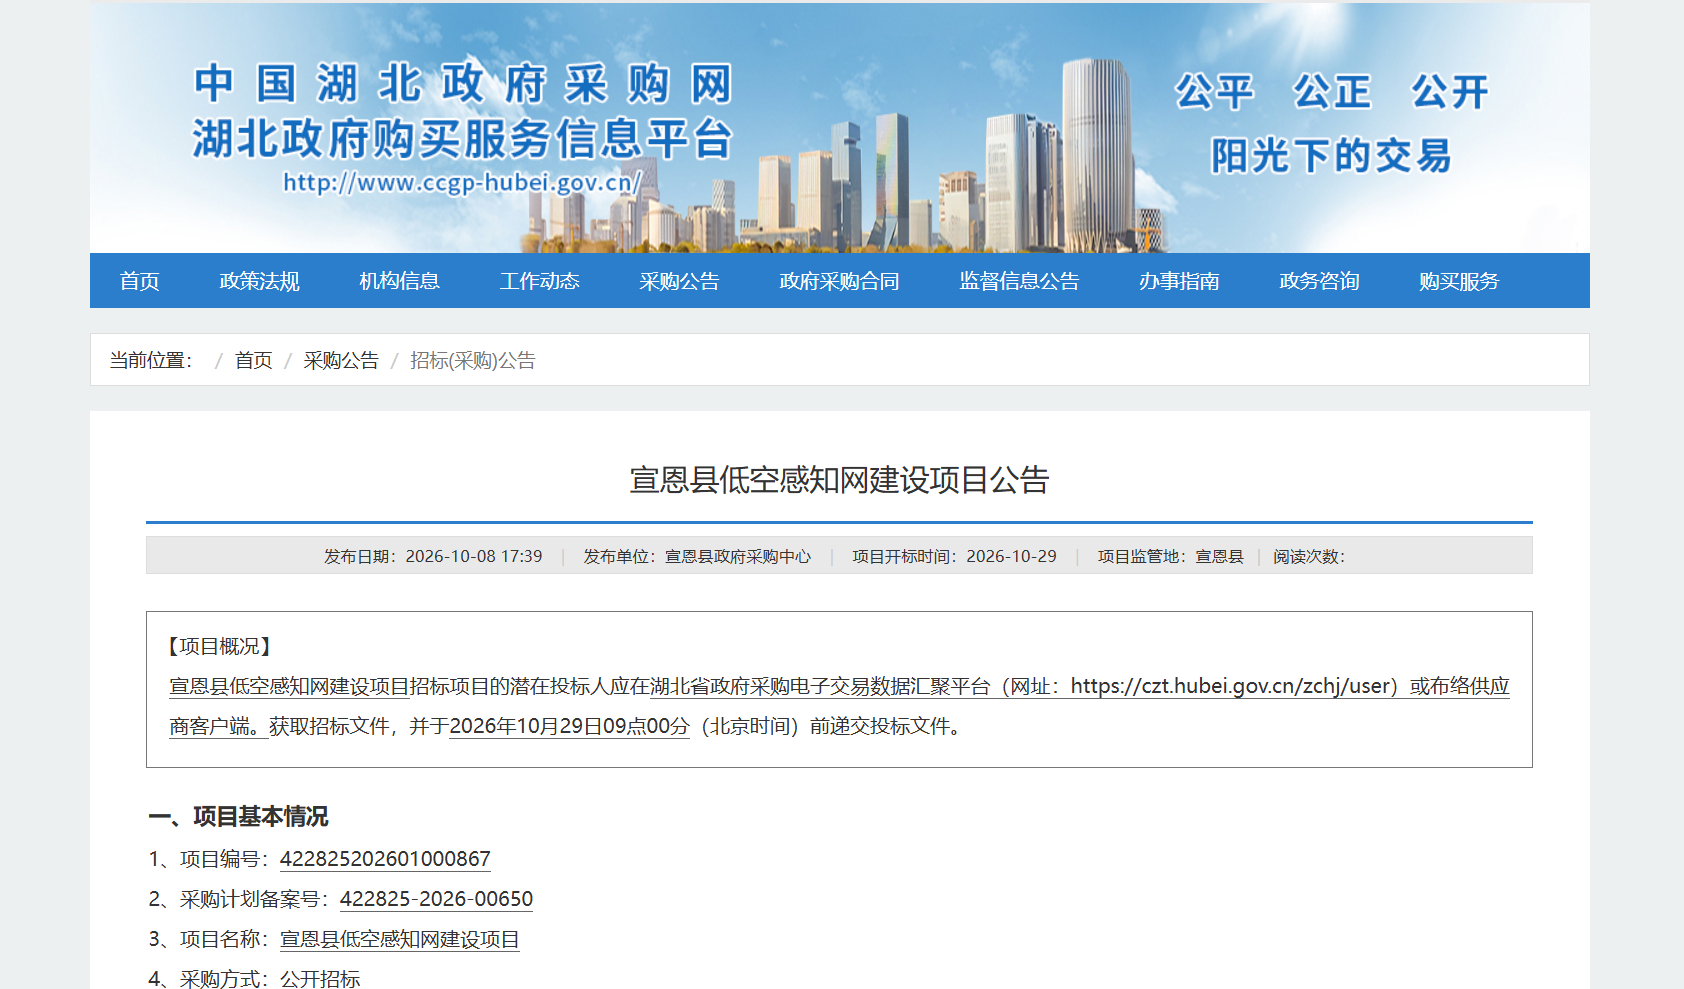1684x989 pixels.
Task: Open the 办事指南 menu item
Action: 1180,281
